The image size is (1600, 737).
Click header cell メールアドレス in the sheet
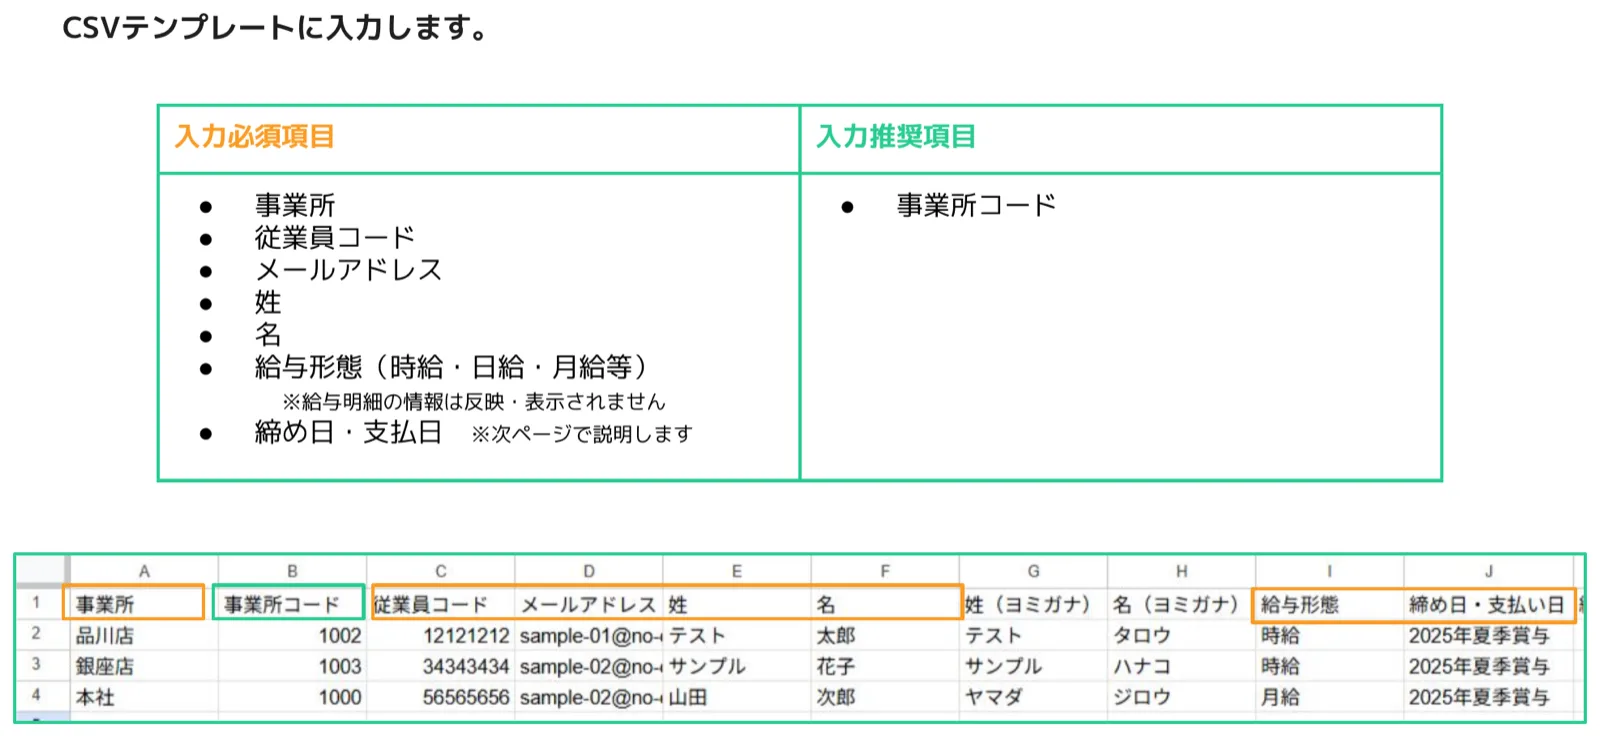[588, 604]
